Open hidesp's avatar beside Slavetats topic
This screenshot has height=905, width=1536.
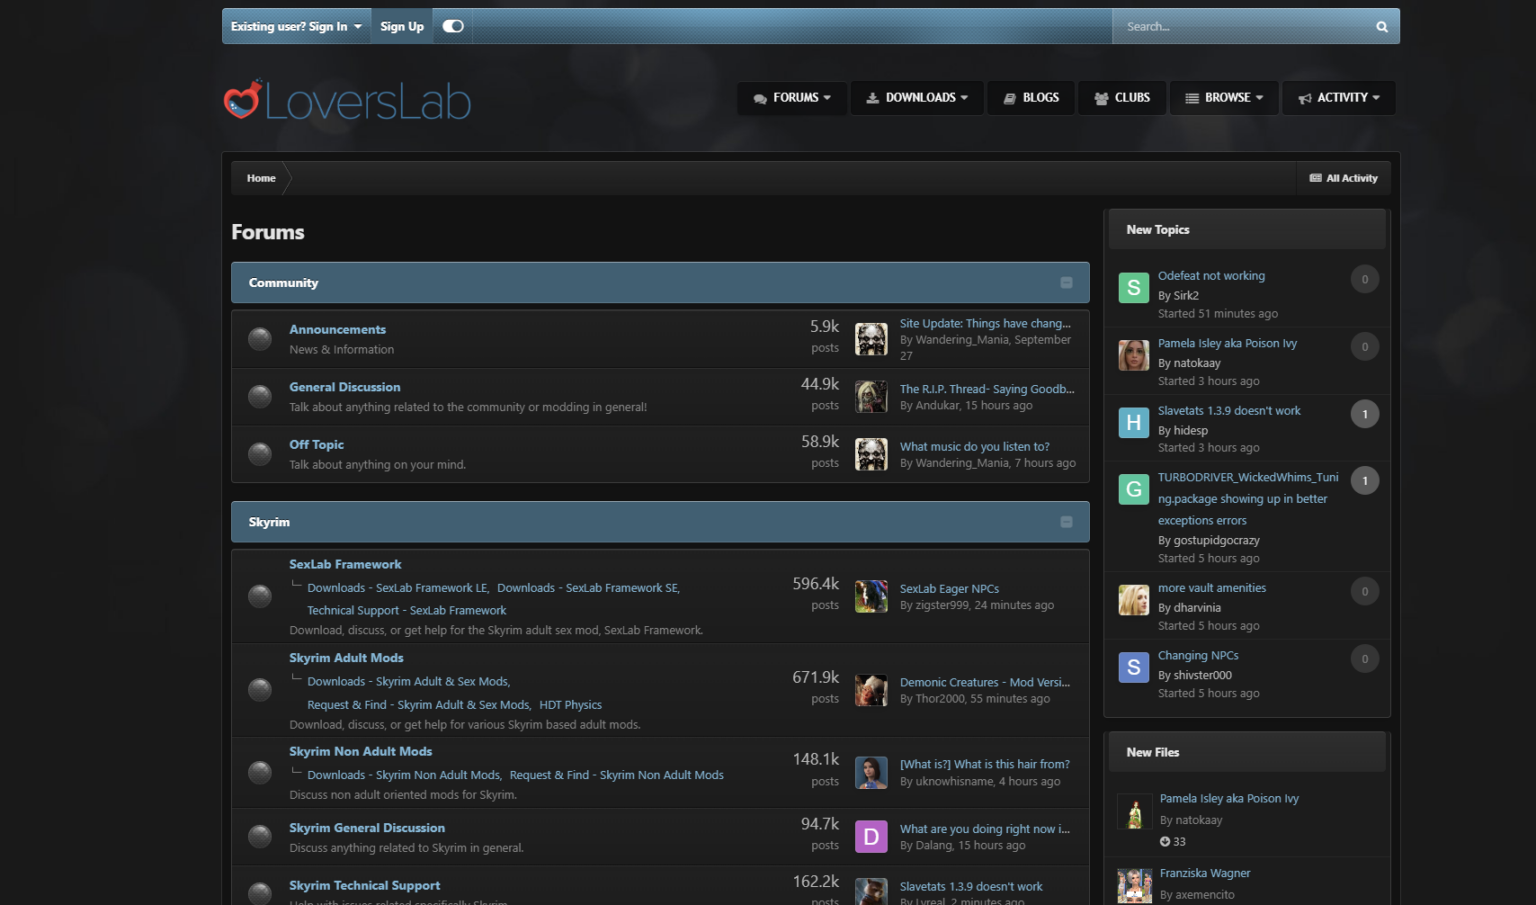pyautogui.click(x=1134, y=423)
